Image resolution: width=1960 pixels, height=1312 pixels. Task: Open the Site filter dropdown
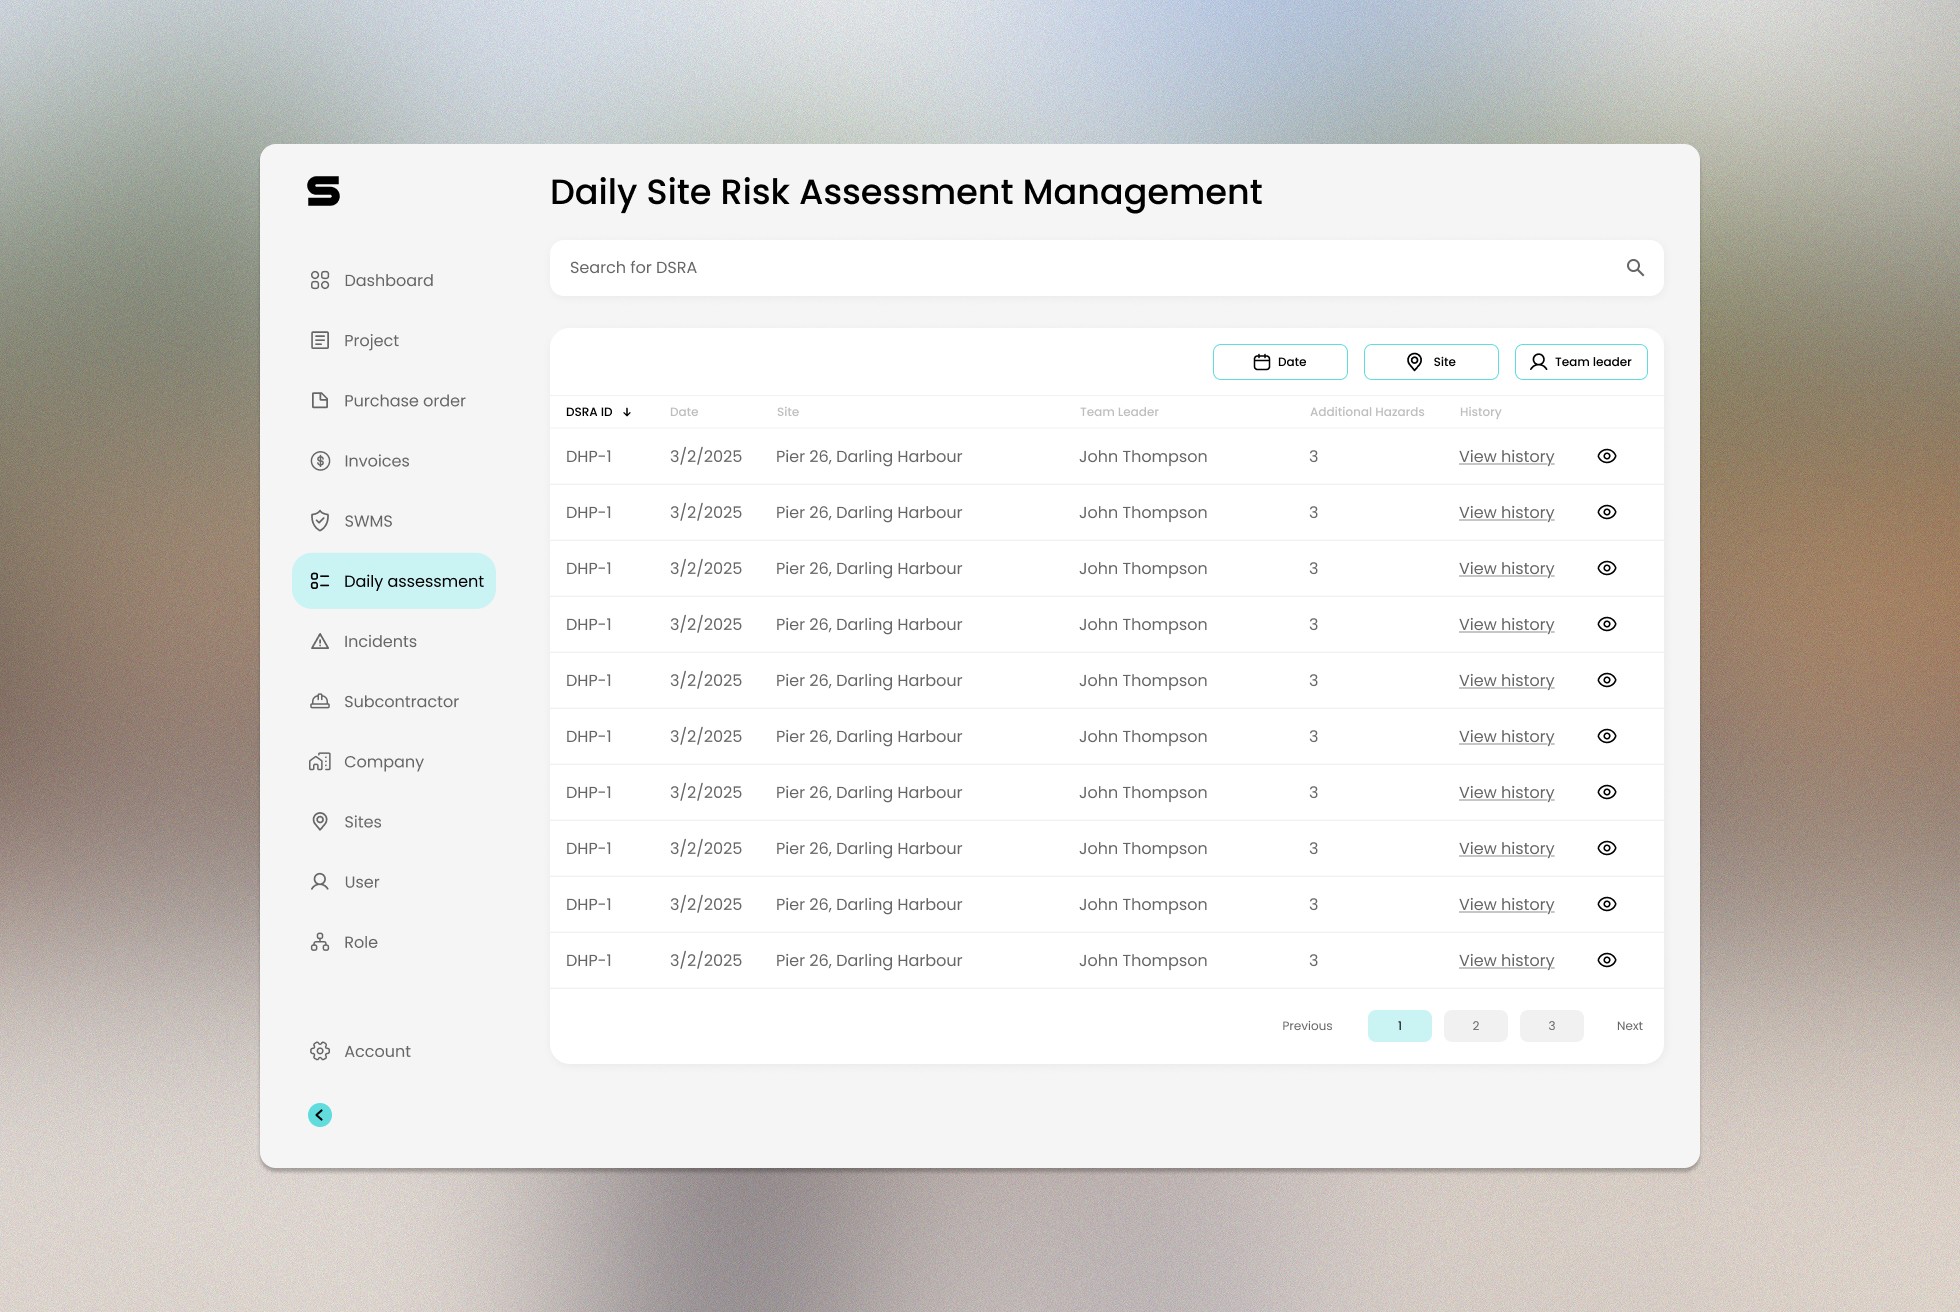[1431, 362]
